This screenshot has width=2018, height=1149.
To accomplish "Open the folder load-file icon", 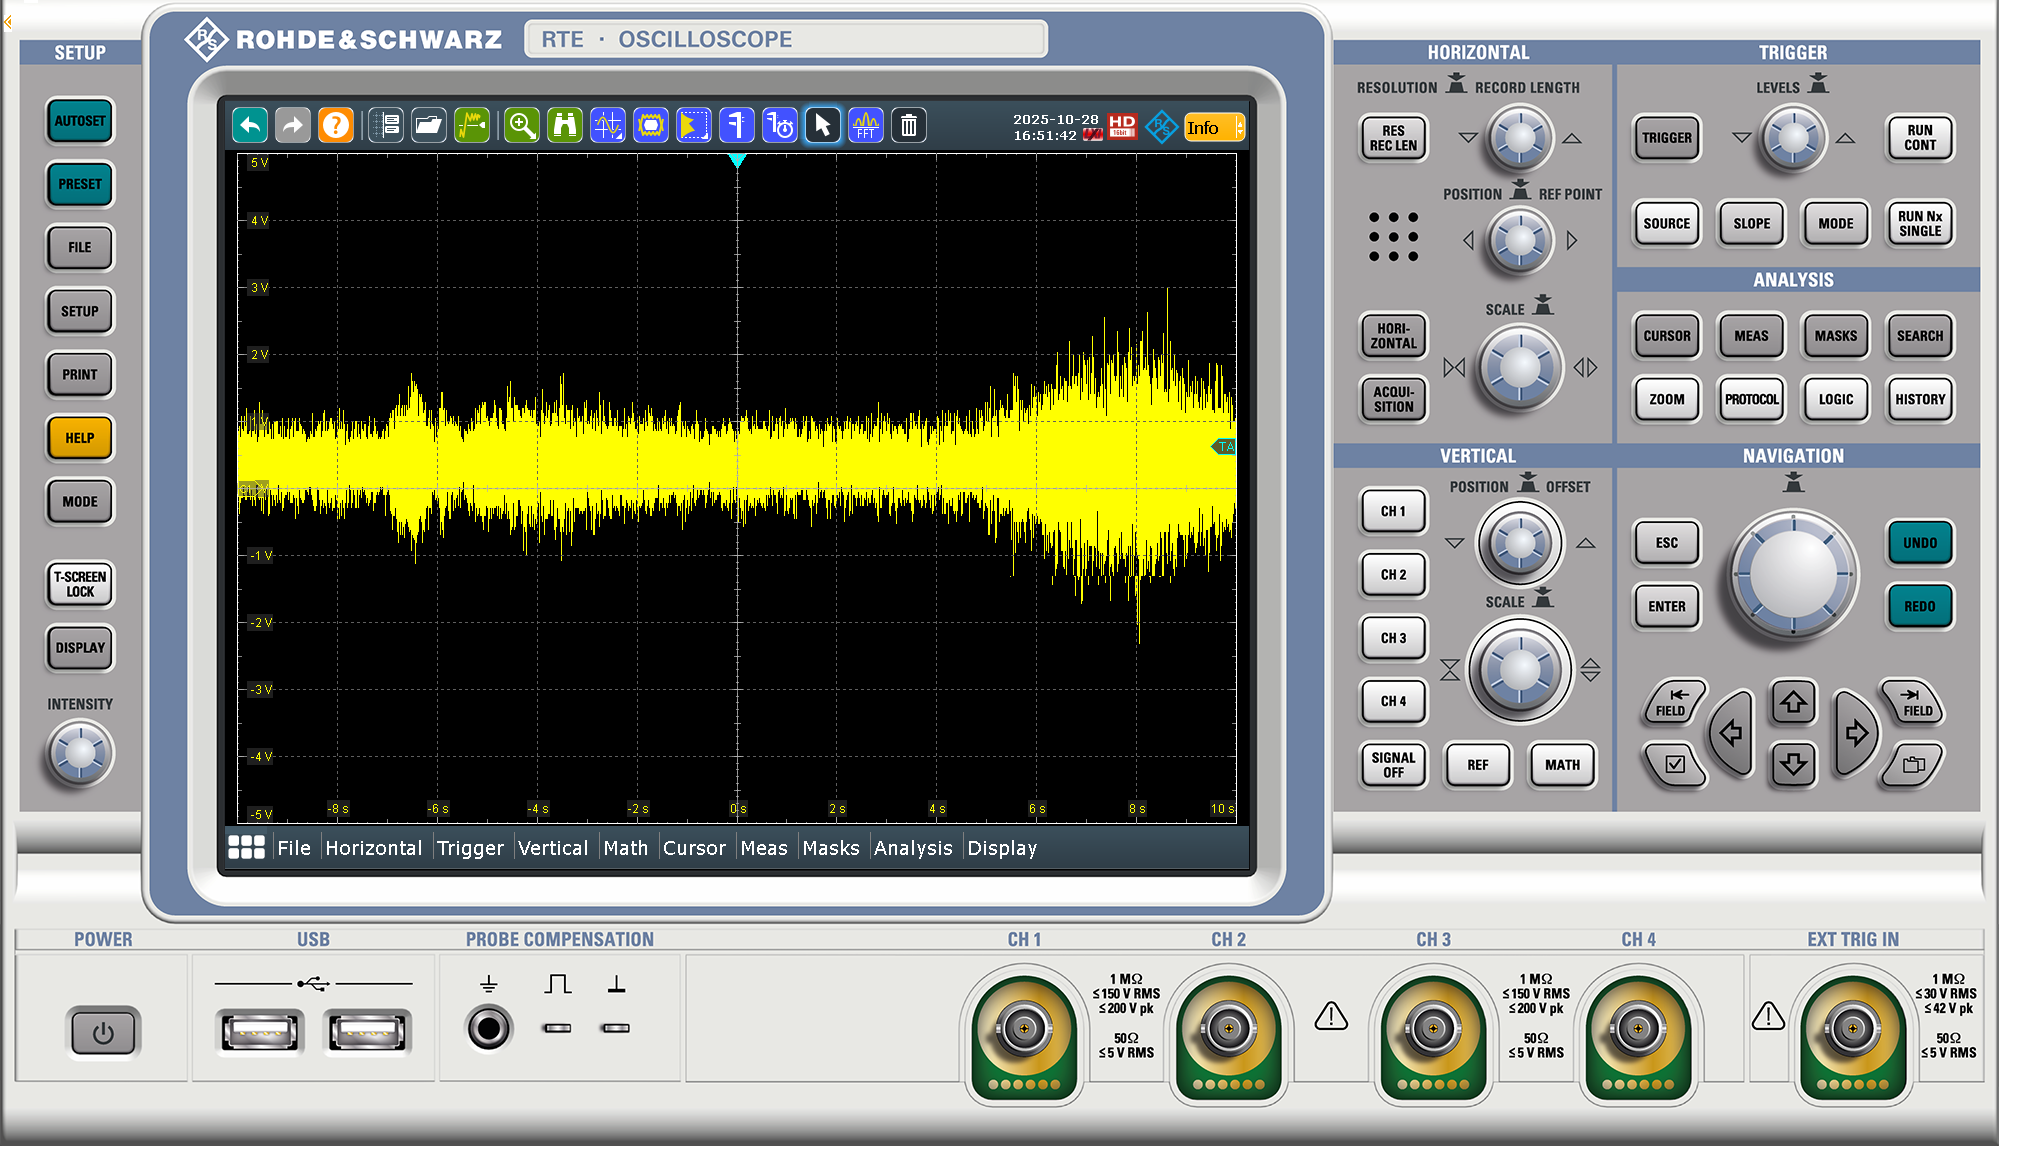I will pyautogui.click(x=428, y=125).
